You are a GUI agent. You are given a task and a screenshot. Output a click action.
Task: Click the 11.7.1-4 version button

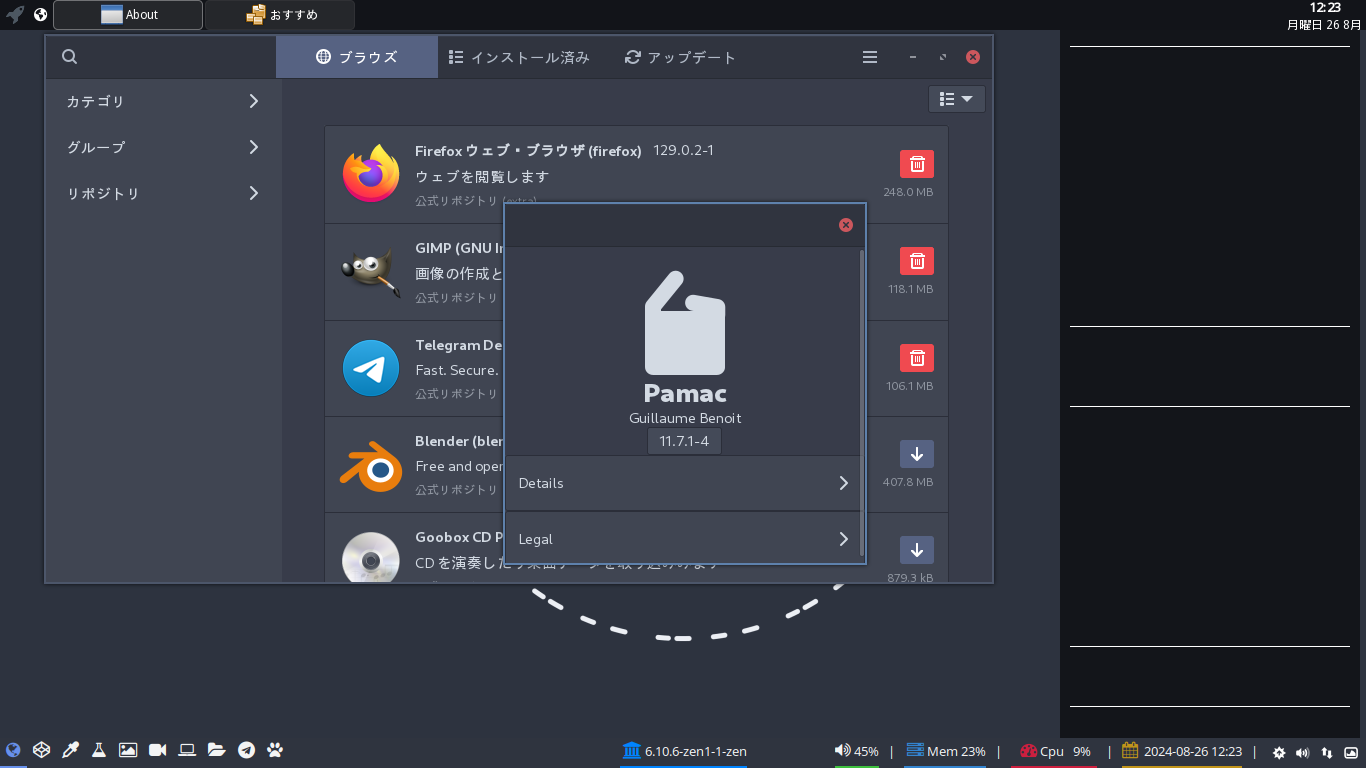tap(684, 441)
